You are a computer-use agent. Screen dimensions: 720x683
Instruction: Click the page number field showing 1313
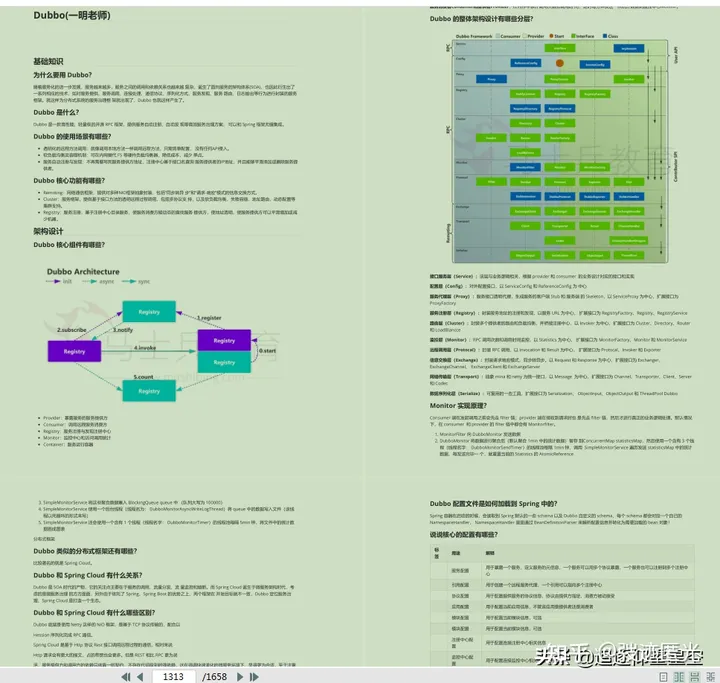coord(173,677)
